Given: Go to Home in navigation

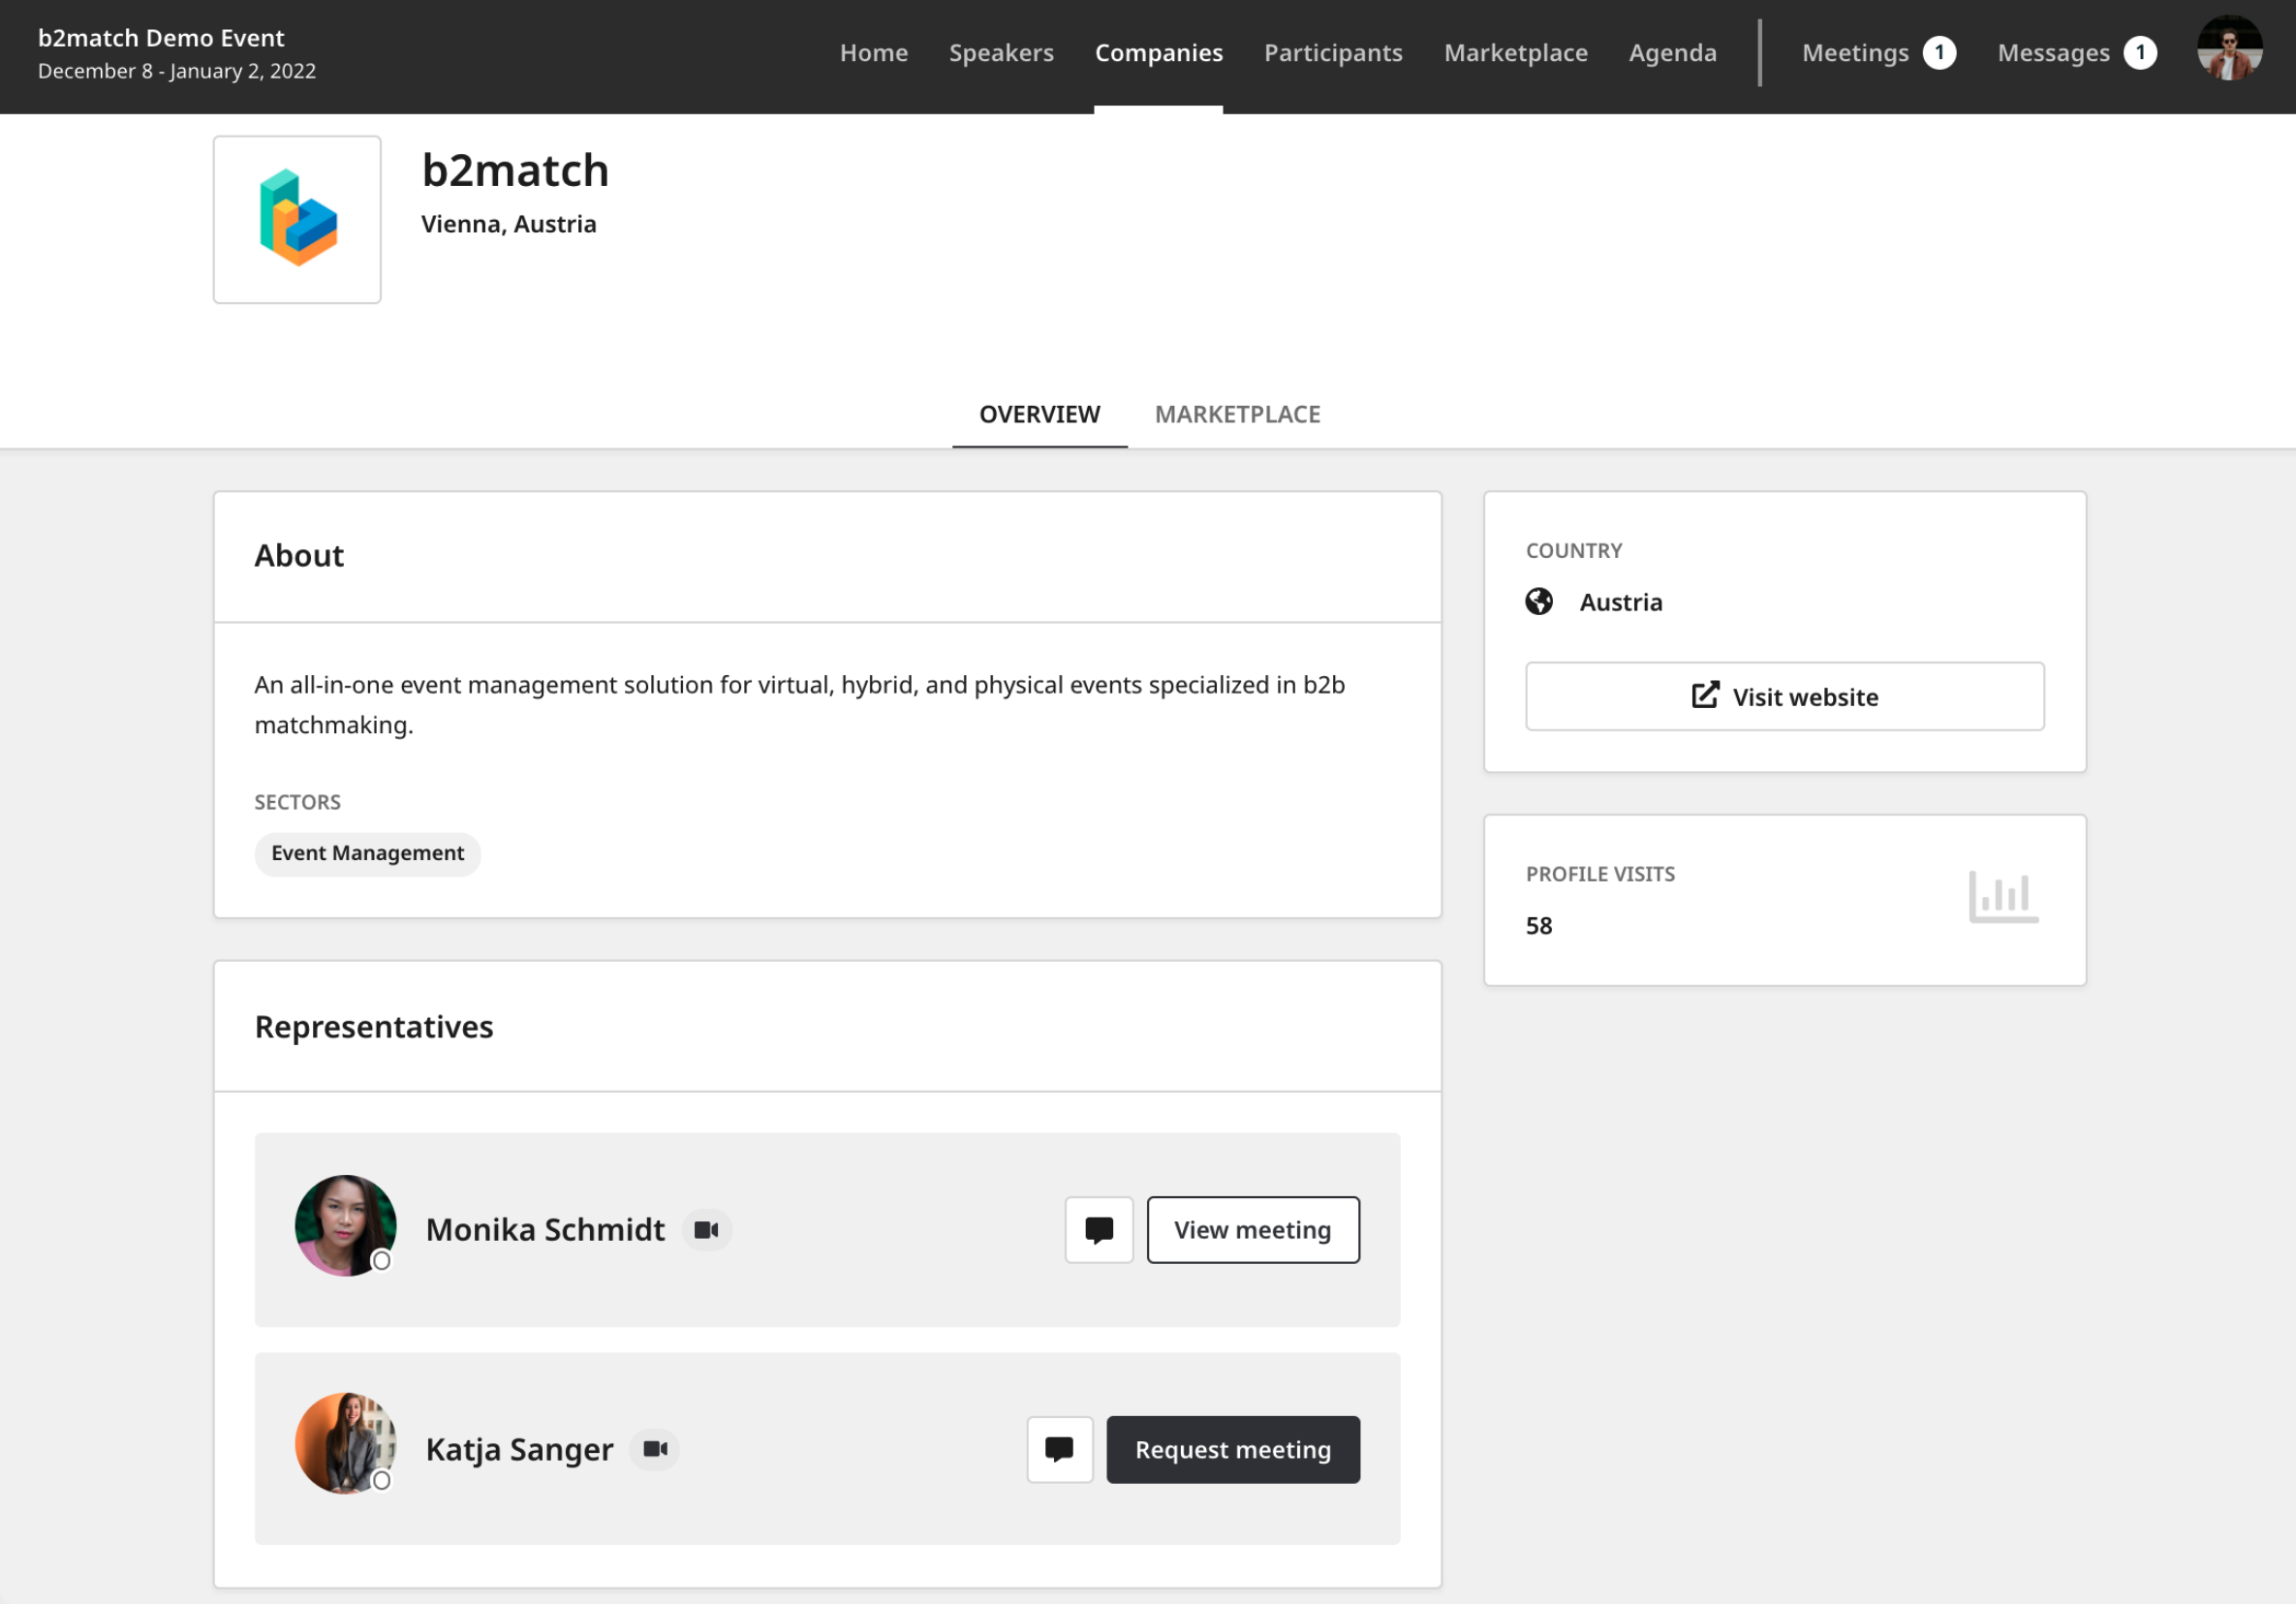Looking at the screenshot, I should [x=874, y=53].
